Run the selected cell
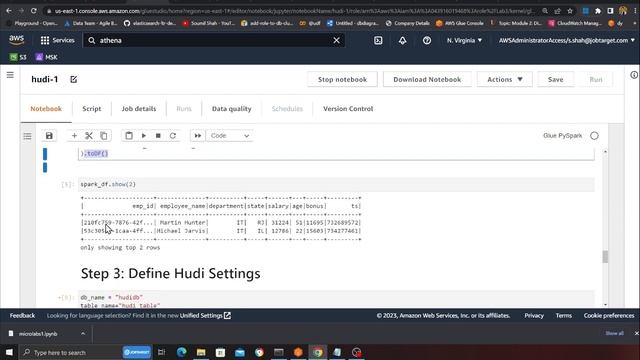Viewport: 640px width, 360px height. point(144,136)
